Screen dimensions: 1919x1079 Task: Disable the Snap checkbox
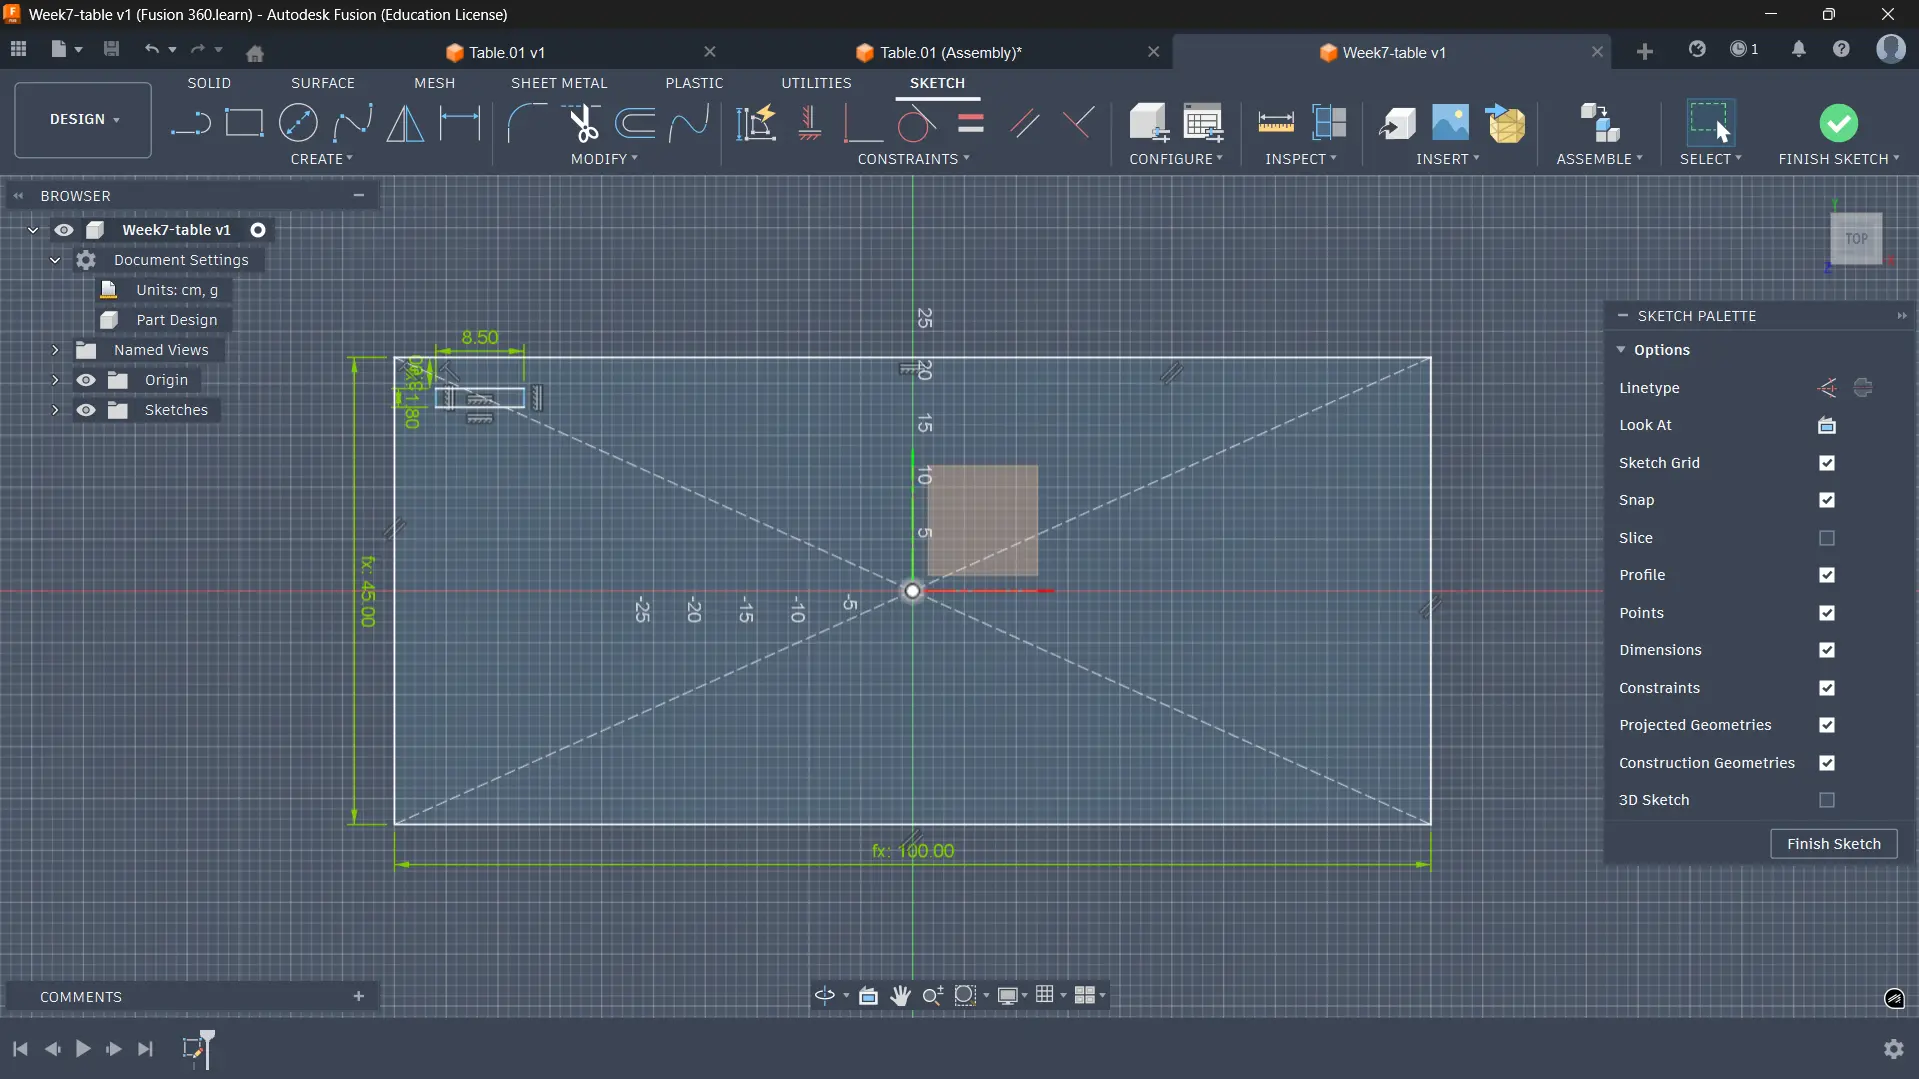pos(1827,500)
